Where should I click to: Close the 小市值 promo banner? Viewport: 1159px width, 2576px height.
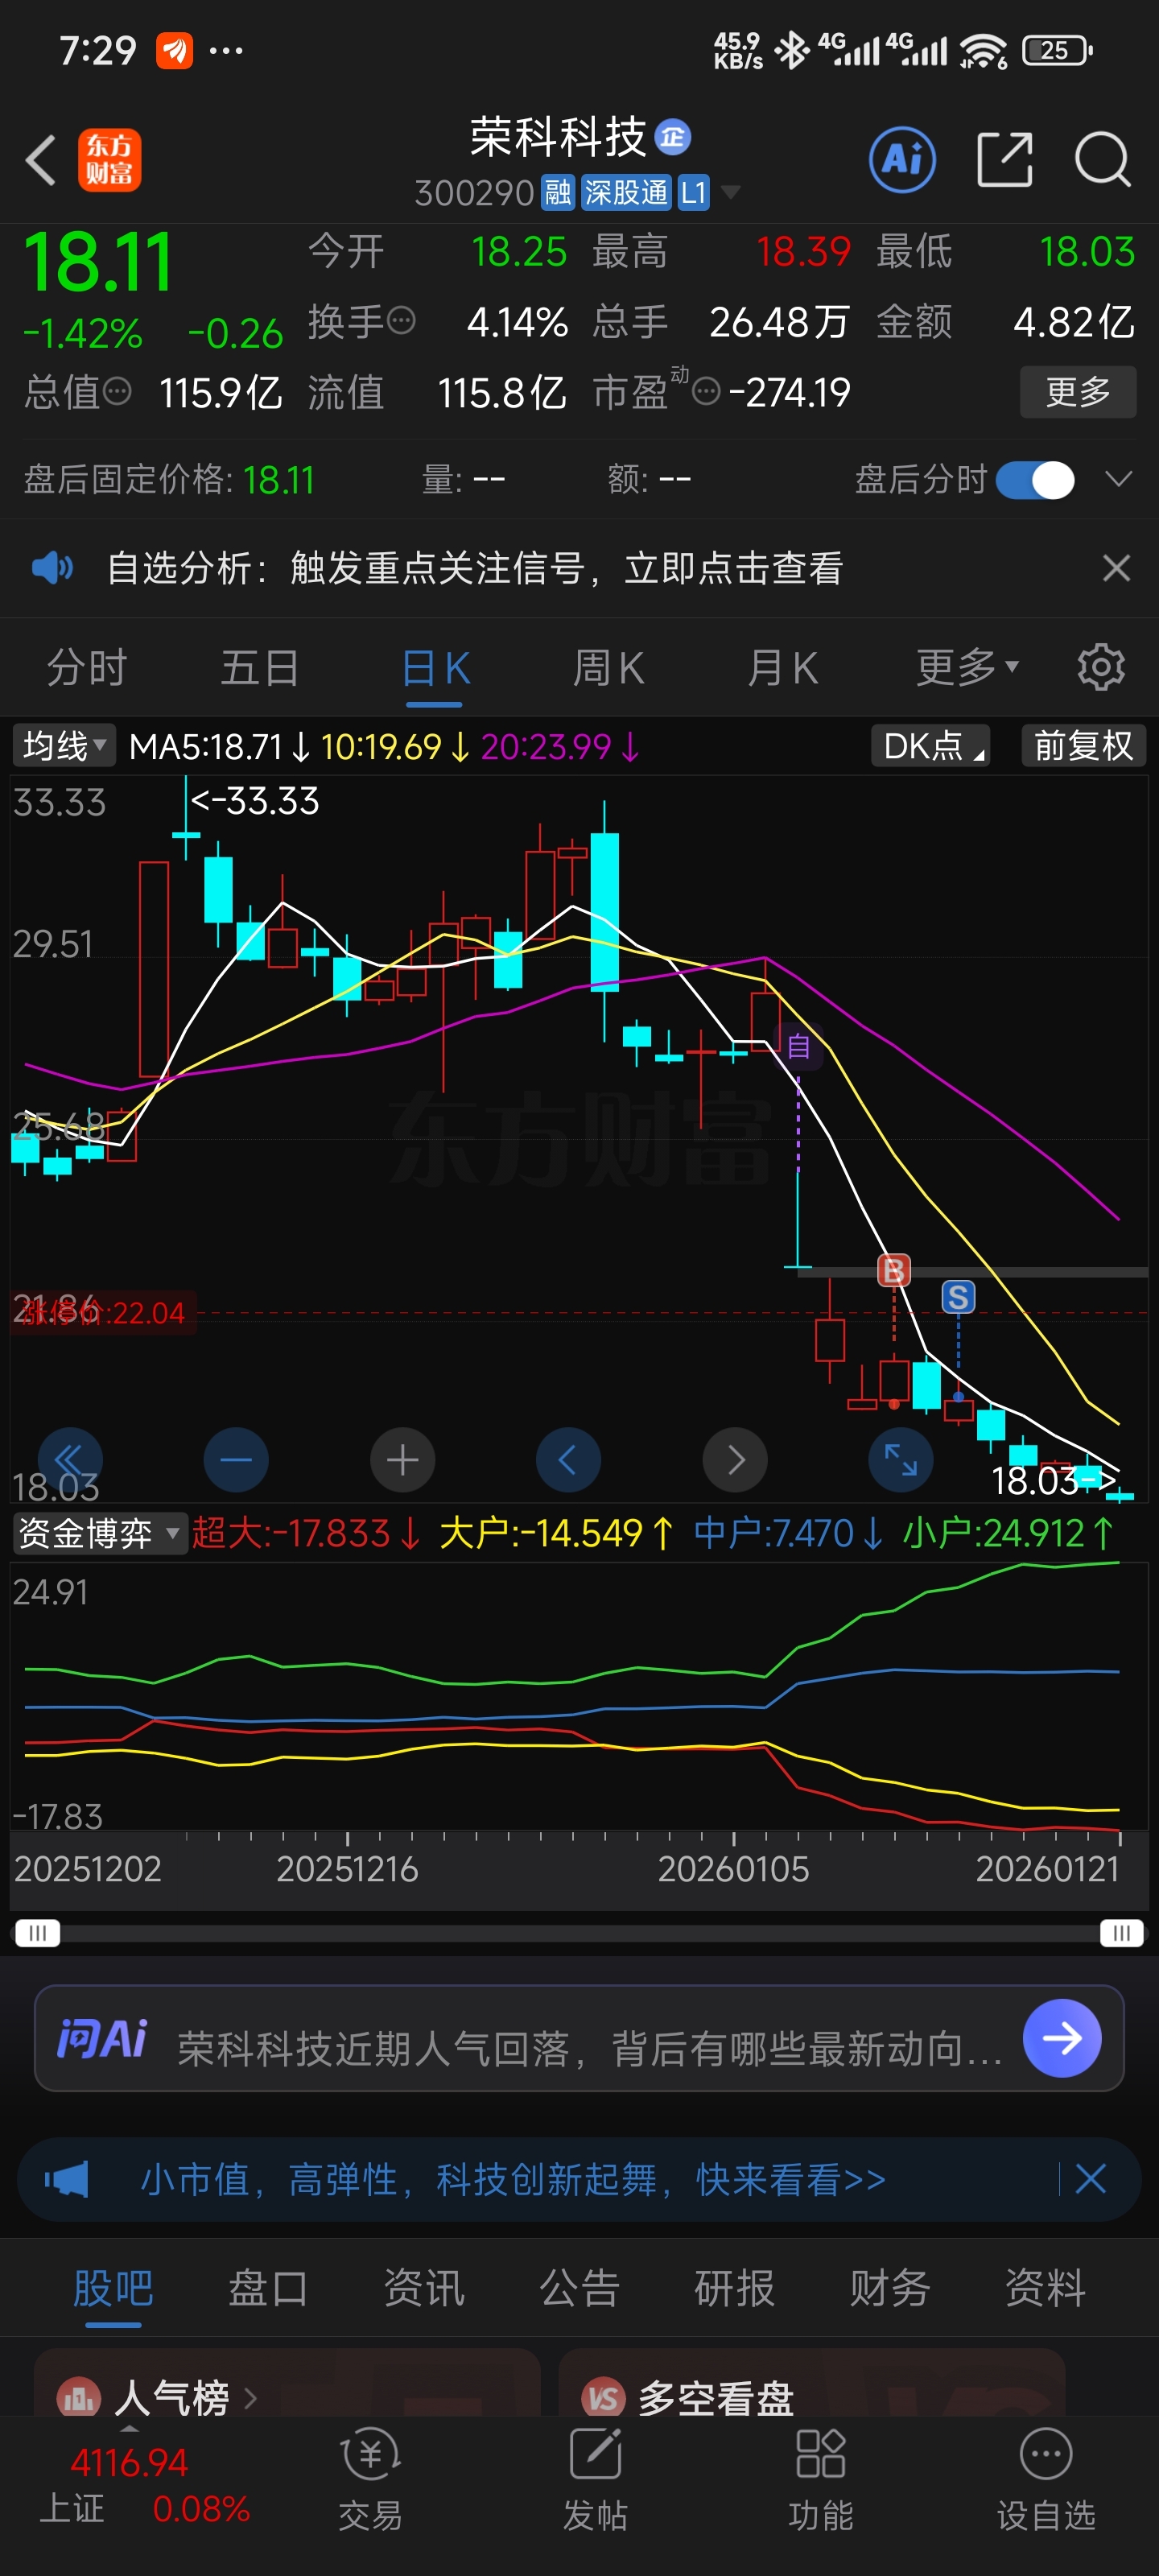point(1091,2178)
